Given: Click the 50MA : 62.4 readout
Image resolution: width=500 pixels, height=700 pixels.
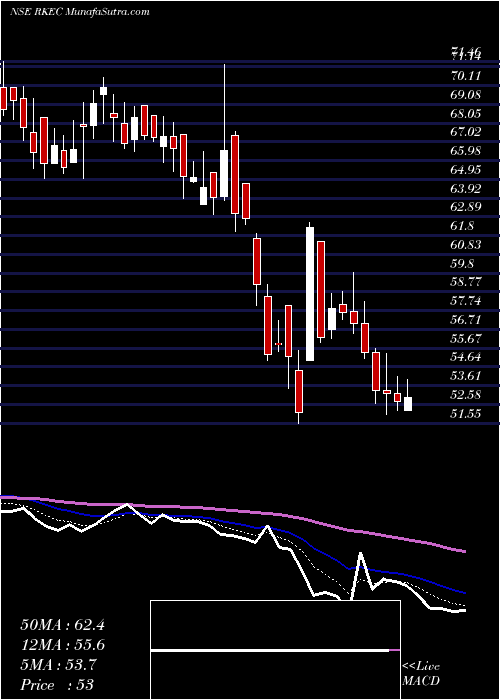Looking at the screenshot, I should coord(62,625).
